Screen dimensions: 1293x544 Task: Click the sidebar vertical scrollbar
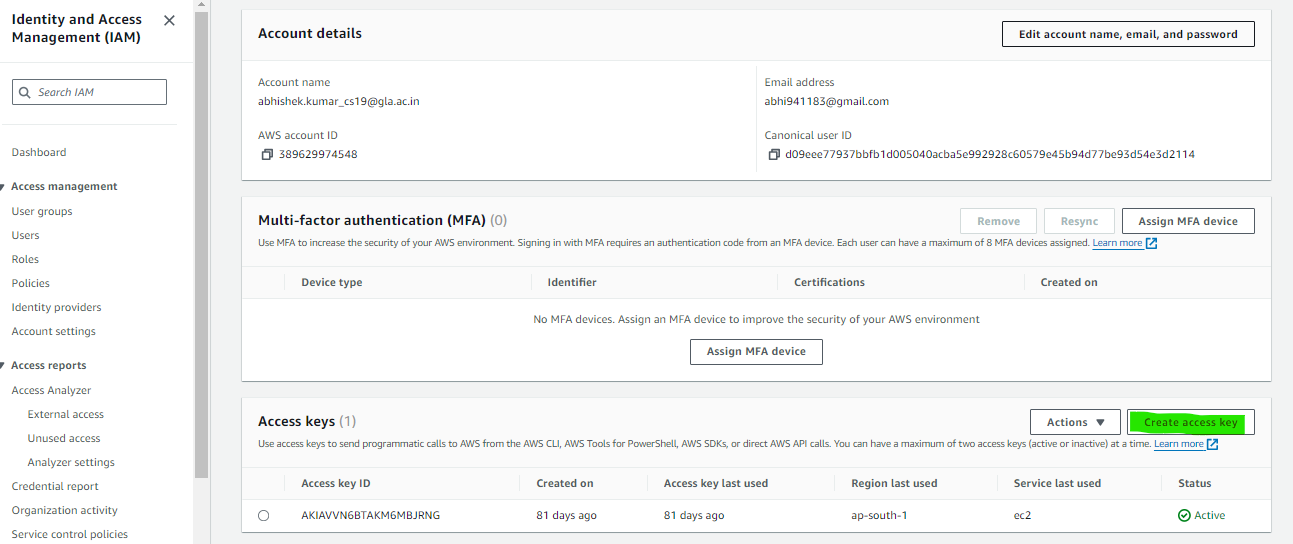(201, 245)
